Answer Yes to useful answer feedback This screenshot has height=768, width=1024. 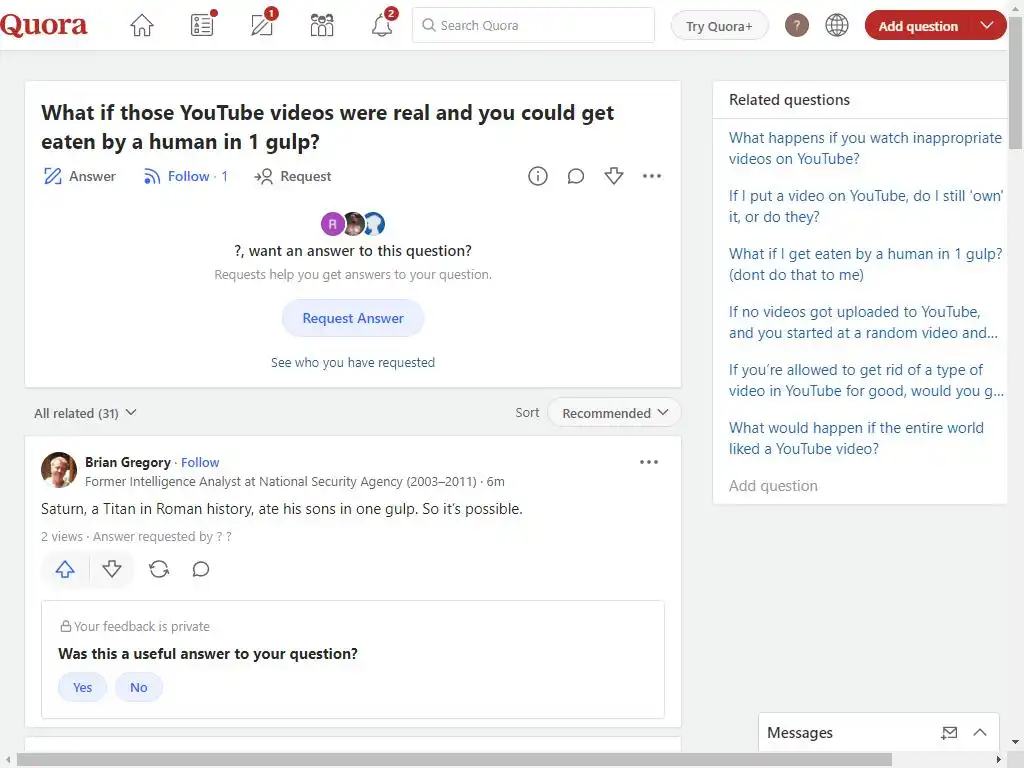82,687
